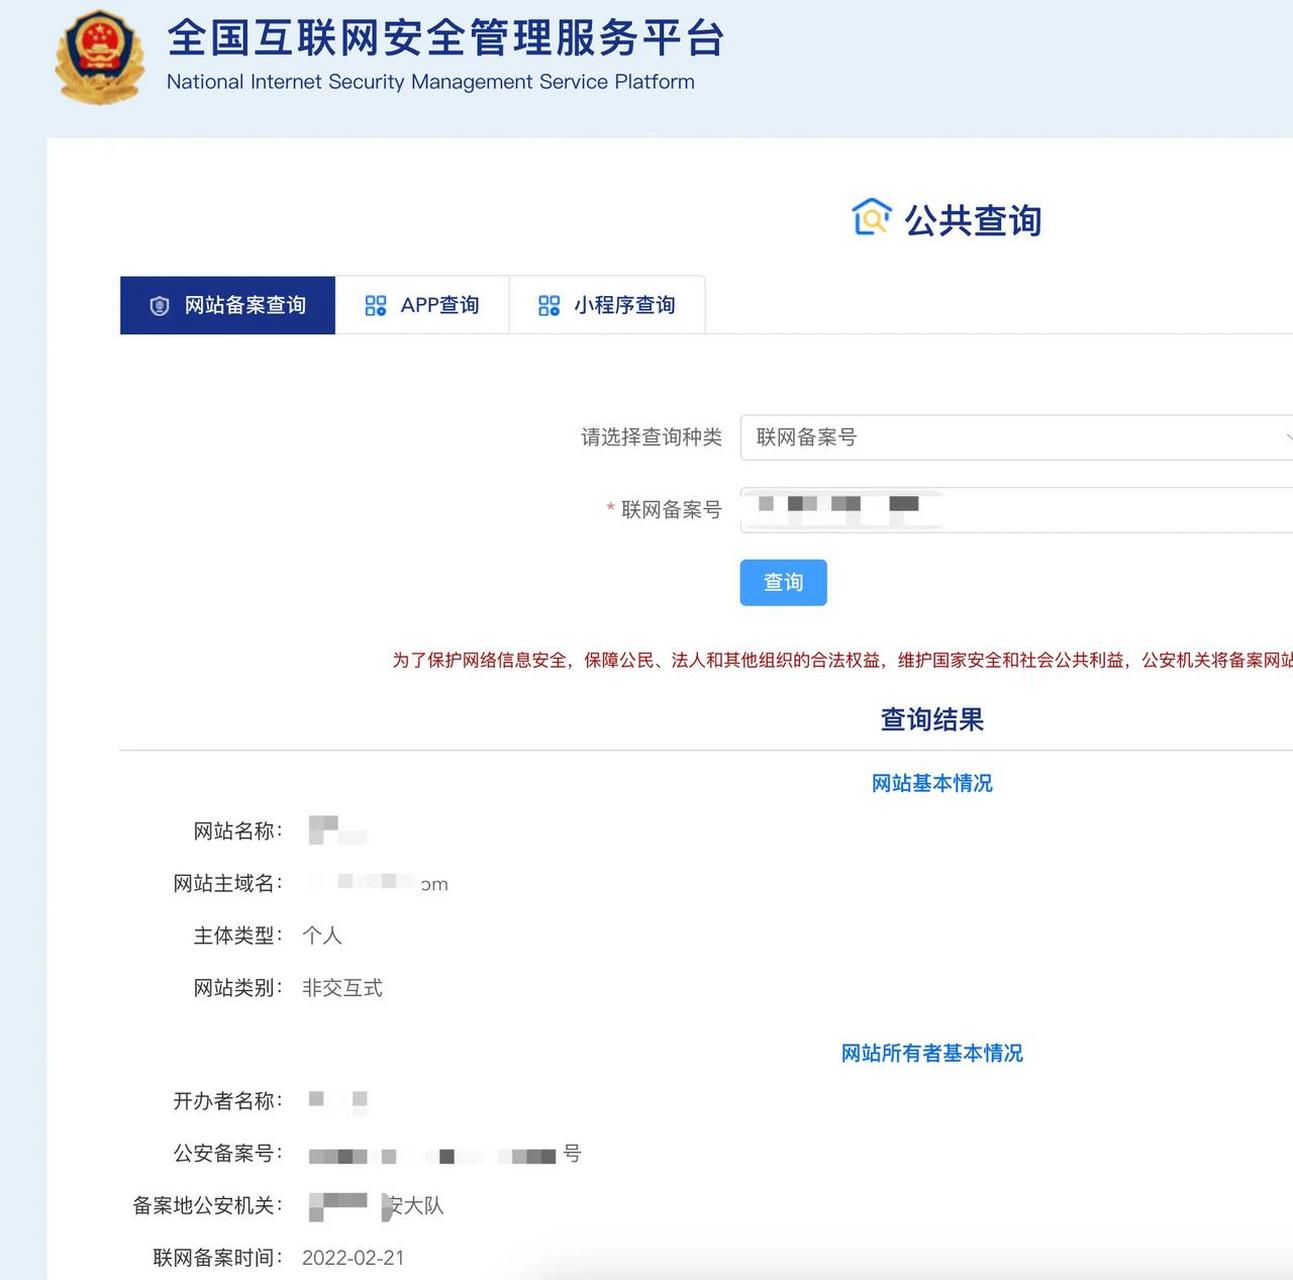This screenshot has height=1280, width=1293.
Task: Click the 网站所有者基本情况 section title
Action: 932,1053
